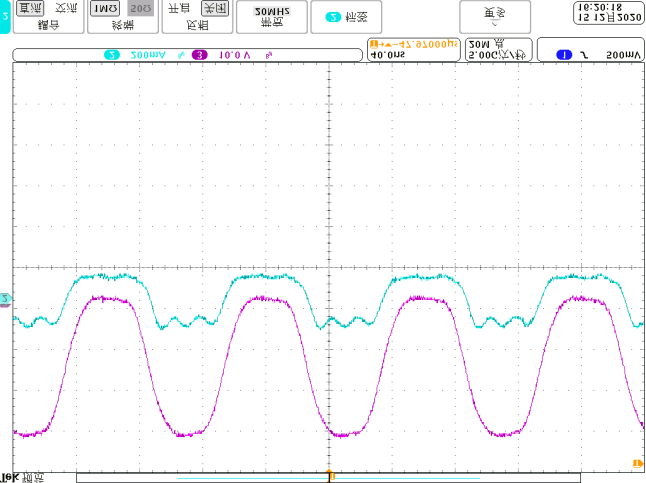The height and width of the screenshot is (483, 646).
Task: Click the 5.00GS/s sample rate readout
Action: pyautogui.click(x=498, y=56)
